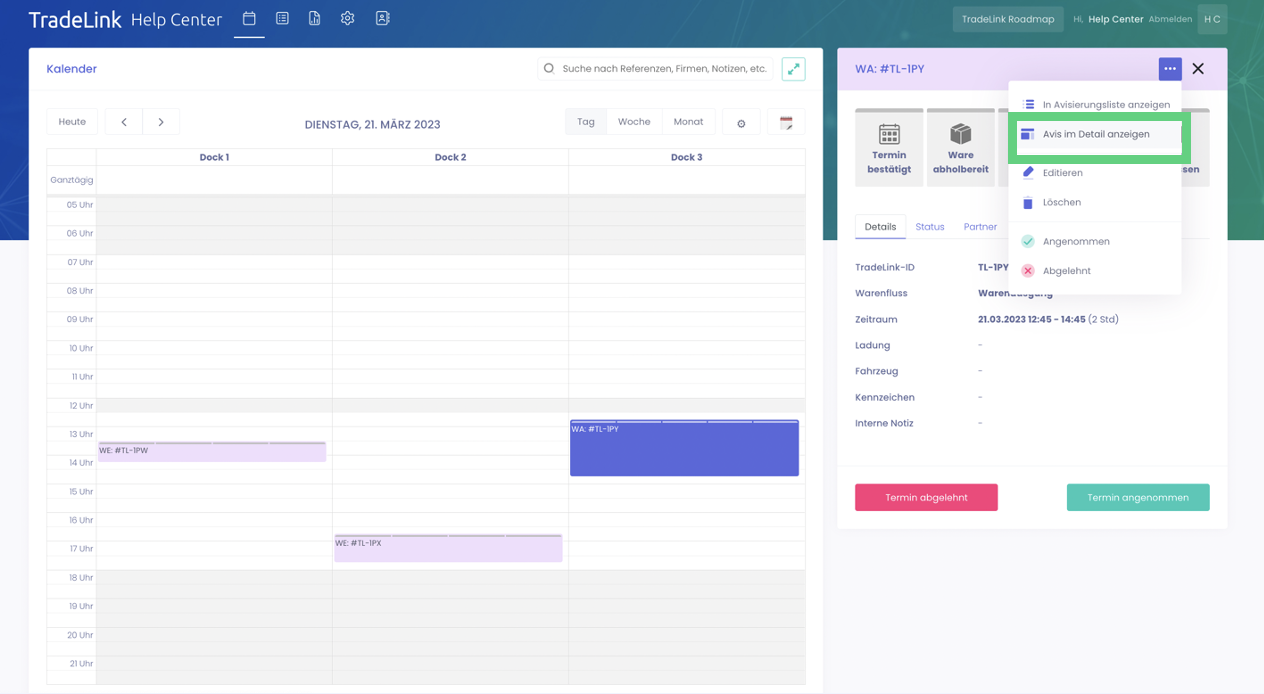Toggle the three-dots menu in WA: #TL-1PY panel
Image resolution: width=1264 pixels, height=694 pixels.
[x=1170, y=69]
